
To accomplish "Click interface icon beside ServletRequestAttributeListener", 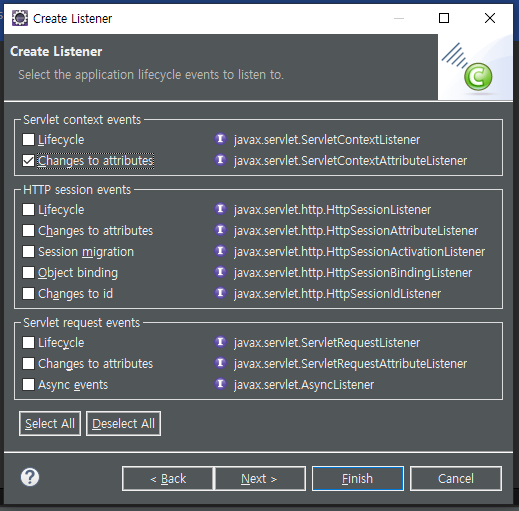I will [x=220, y=363].
